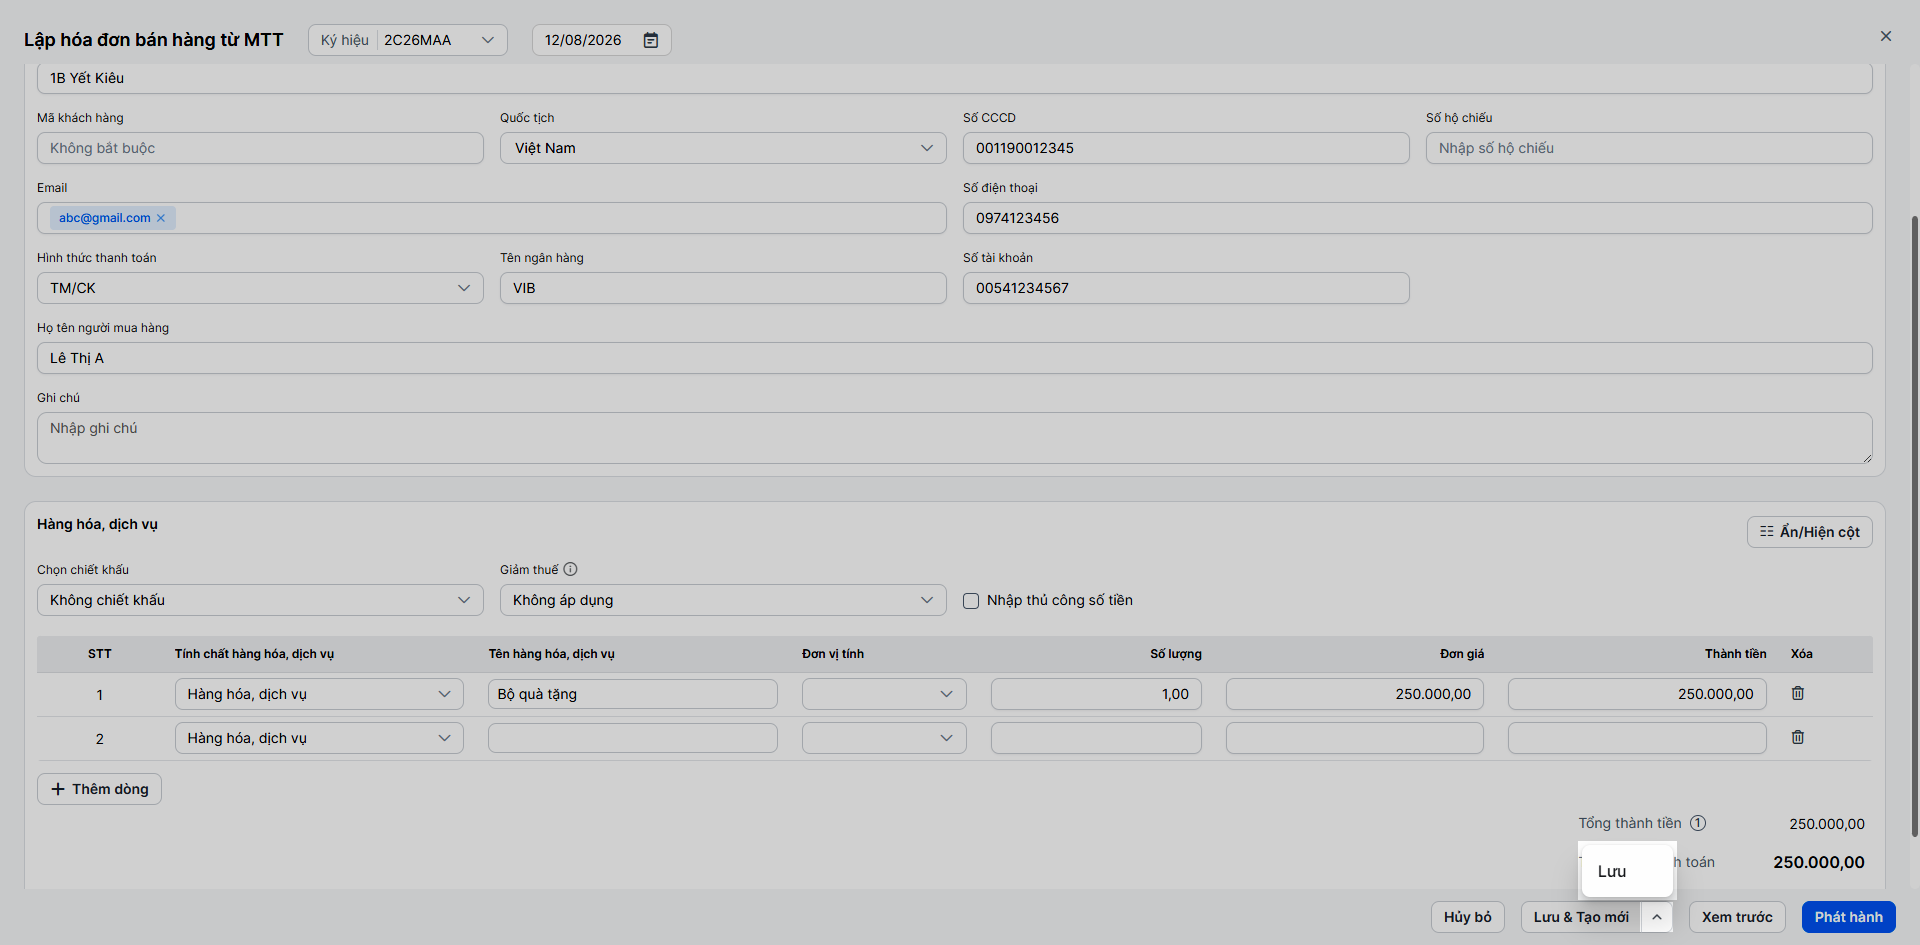
Task: Toggle the Lưu & Tạo mới options arrow
Action: tap(1657, 917)
